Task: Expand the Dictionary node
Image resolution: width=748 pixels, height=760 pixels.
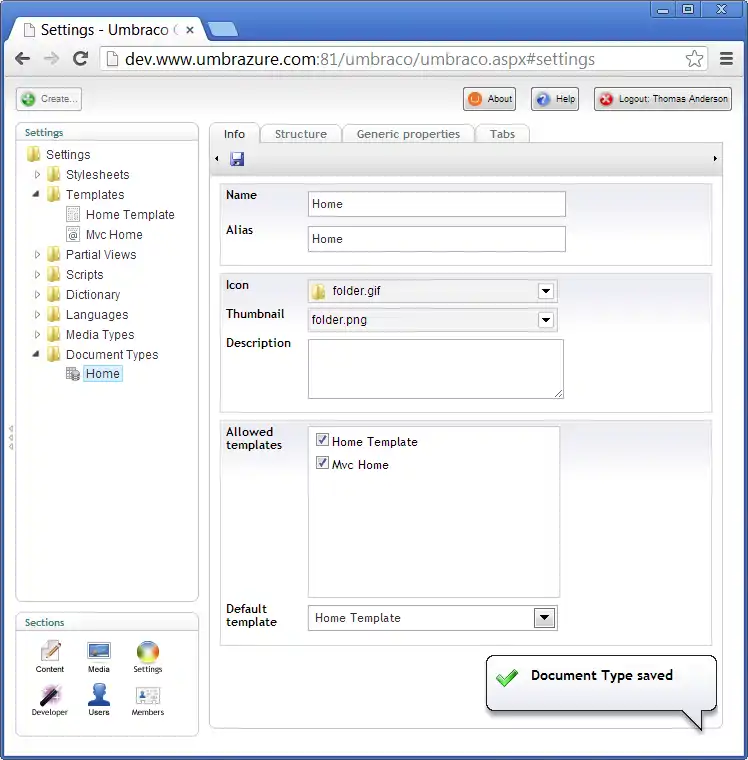Action: 37,294
